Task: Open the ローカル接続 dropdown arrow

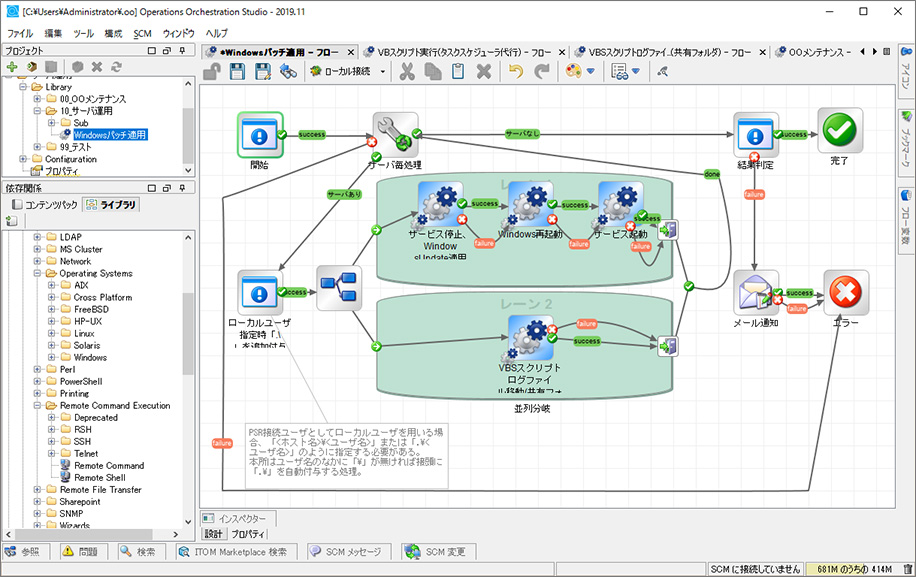Action: [383, 71]
